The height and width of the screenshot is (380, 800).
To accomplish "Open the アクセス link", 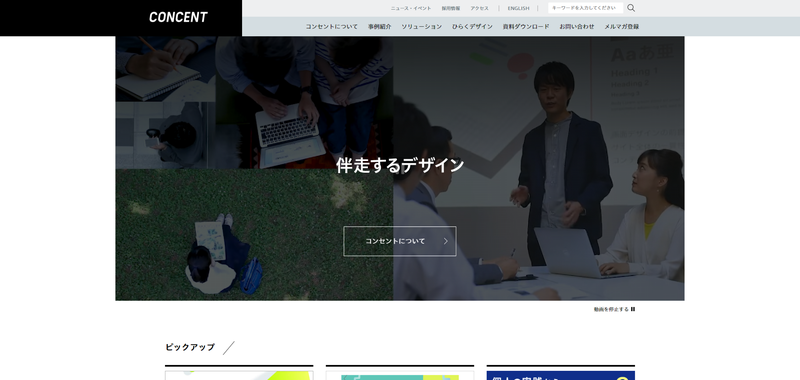I will [480, 8].
